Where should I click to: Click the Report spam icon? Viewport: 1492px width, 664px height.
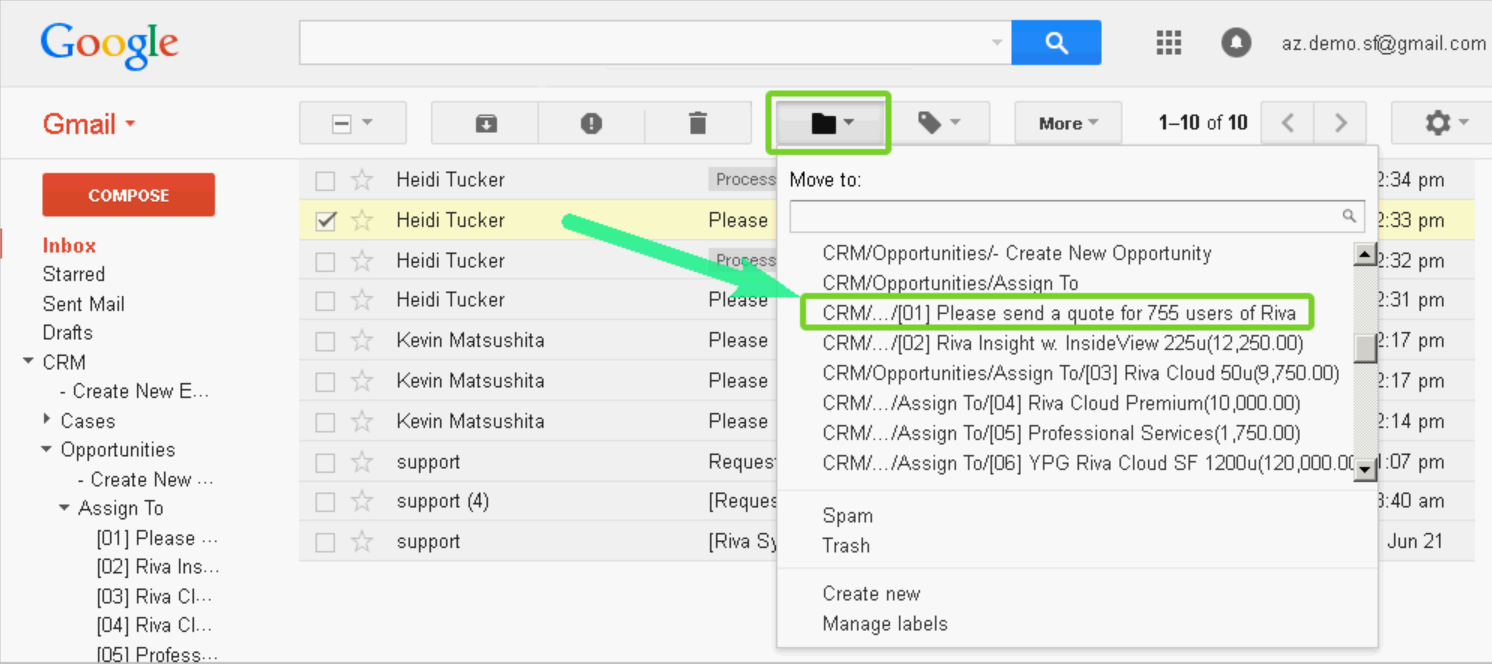[591, 123]
